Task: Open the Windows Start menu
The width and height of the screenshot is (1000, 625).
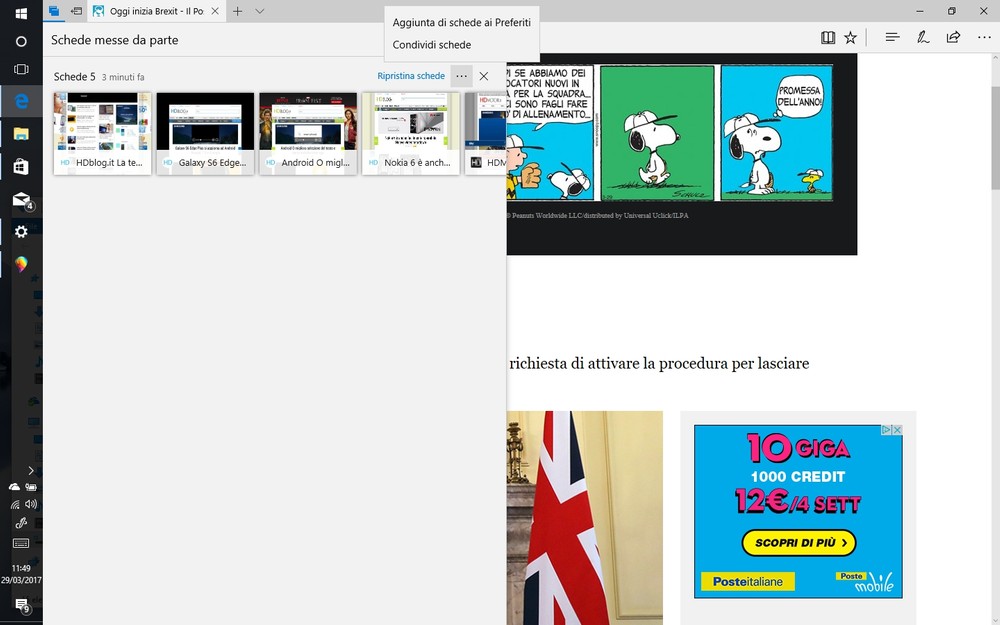Action: click(21, 13)
